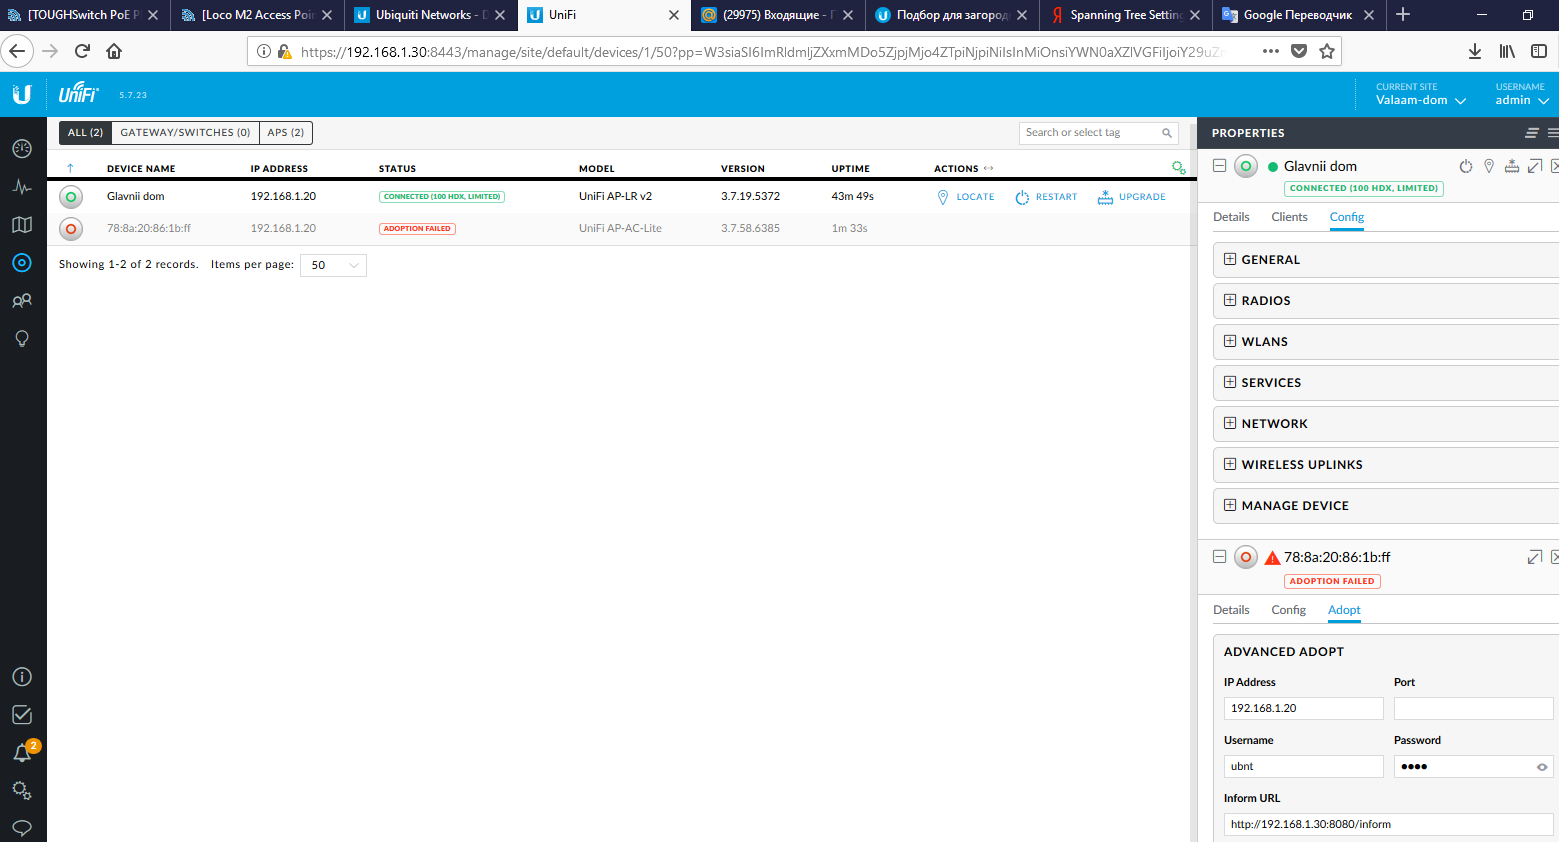Pop out the 78:8a:20:86:1b:ff properties panel
The image size is (1559, 842).
[x=1535, y=557]
